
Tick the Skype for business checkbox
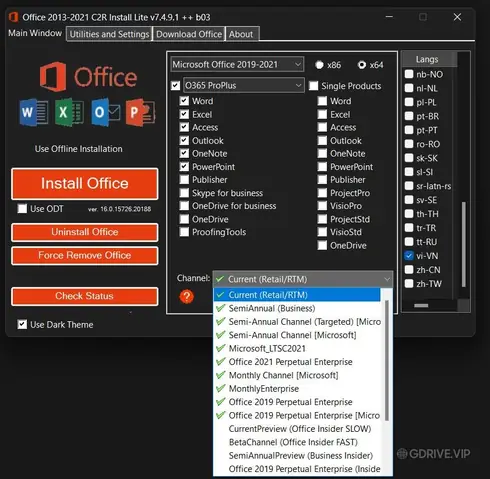[x=184, y=193]
